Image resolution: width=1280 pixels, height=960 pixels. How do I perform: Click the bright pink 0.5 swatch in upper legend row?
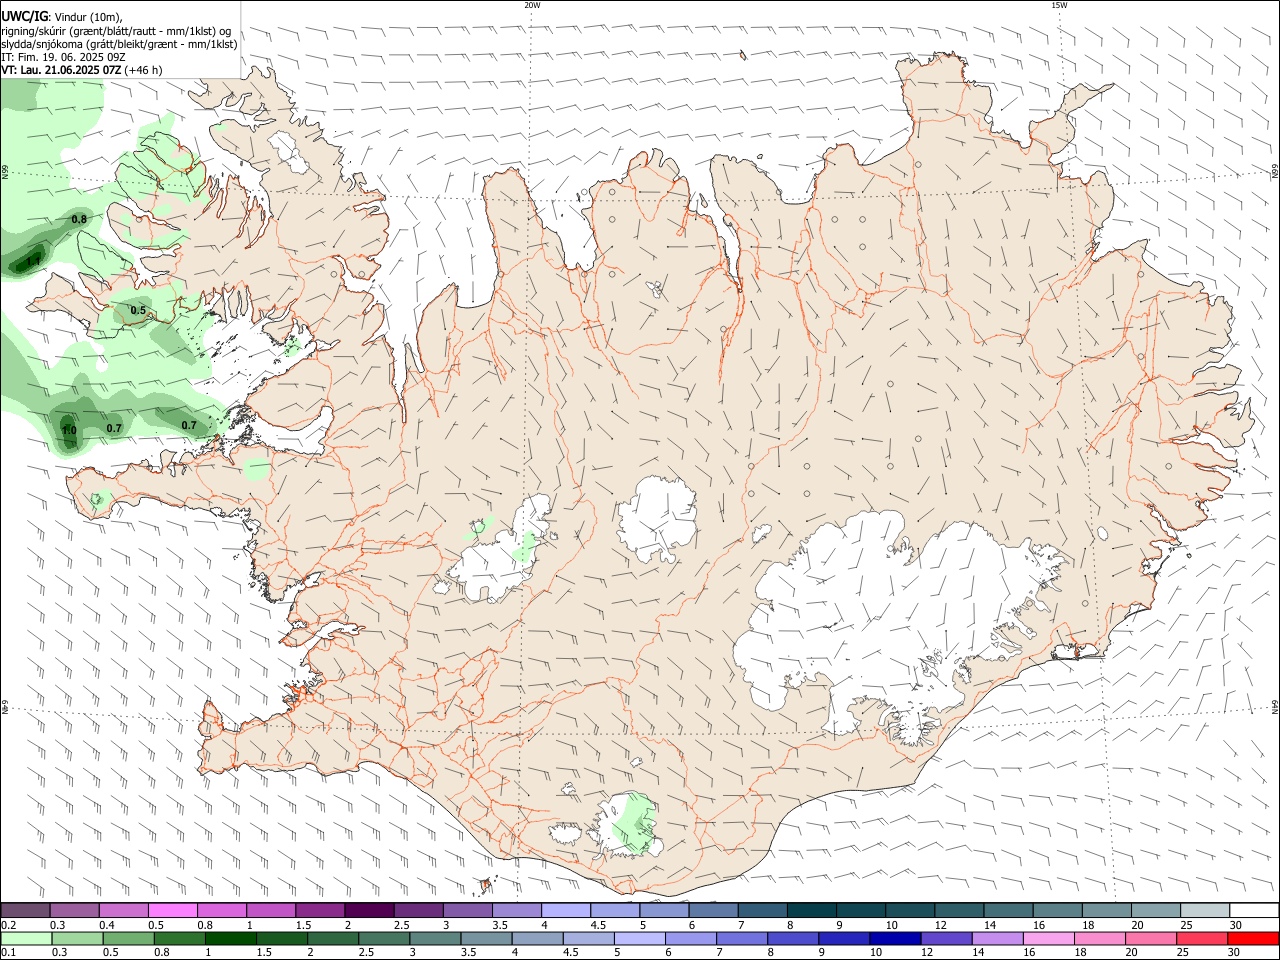173,910
